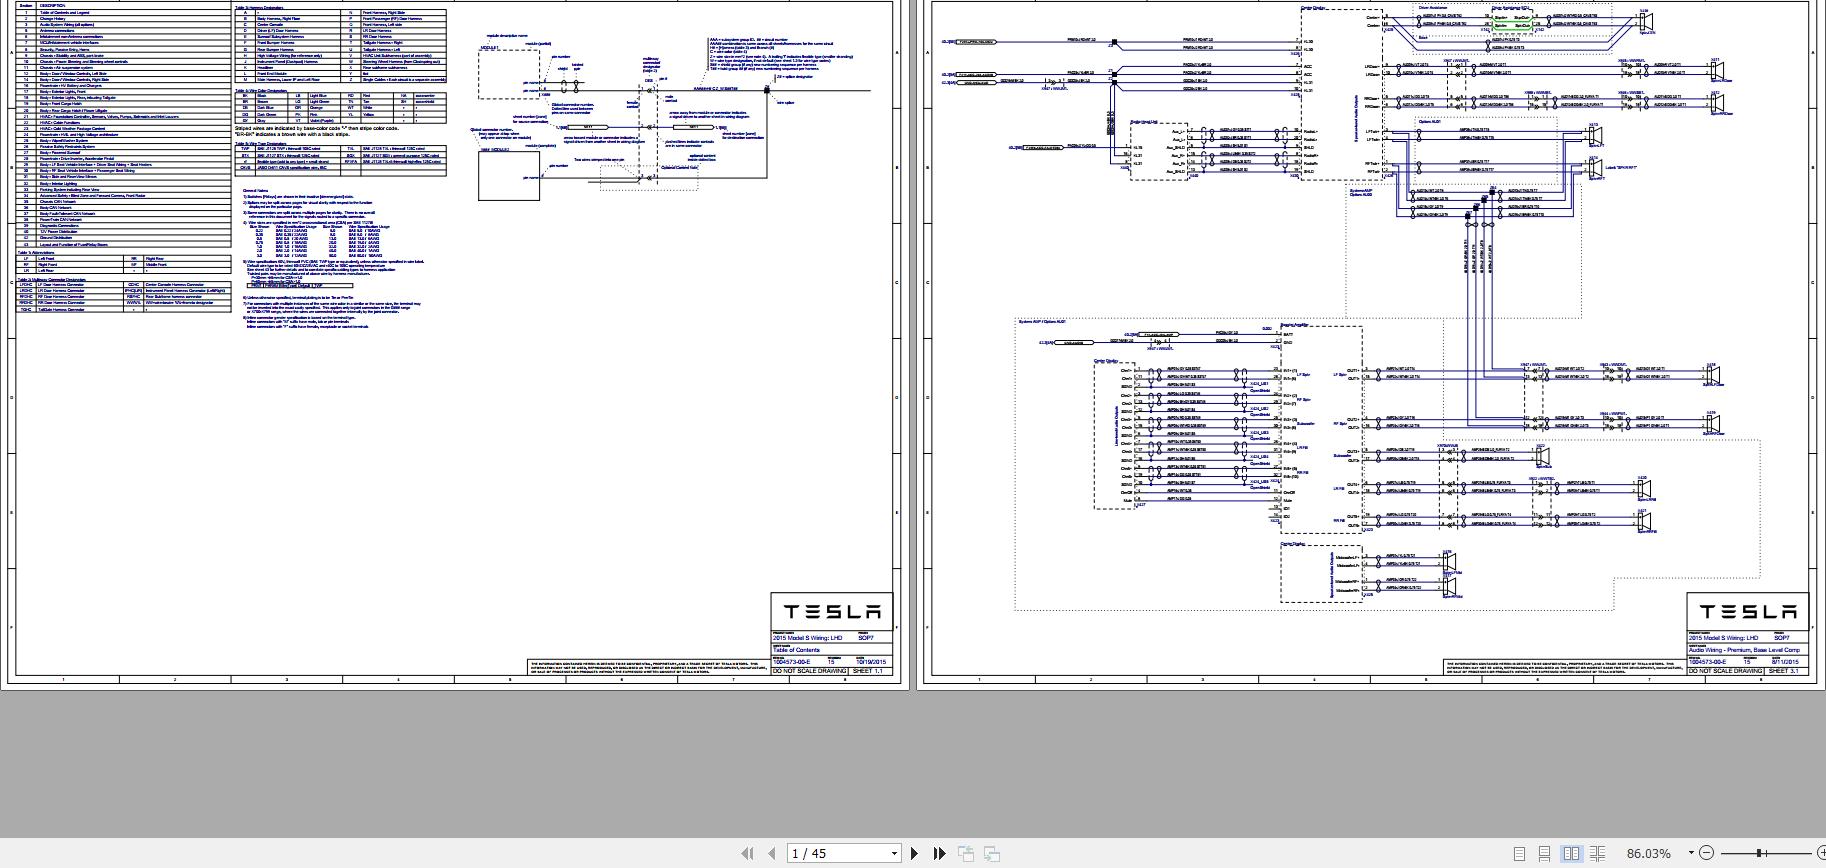Advance to the next page arrow
Screen dimensions: 1826x868
pyautogui.click(x=914, y=853)
